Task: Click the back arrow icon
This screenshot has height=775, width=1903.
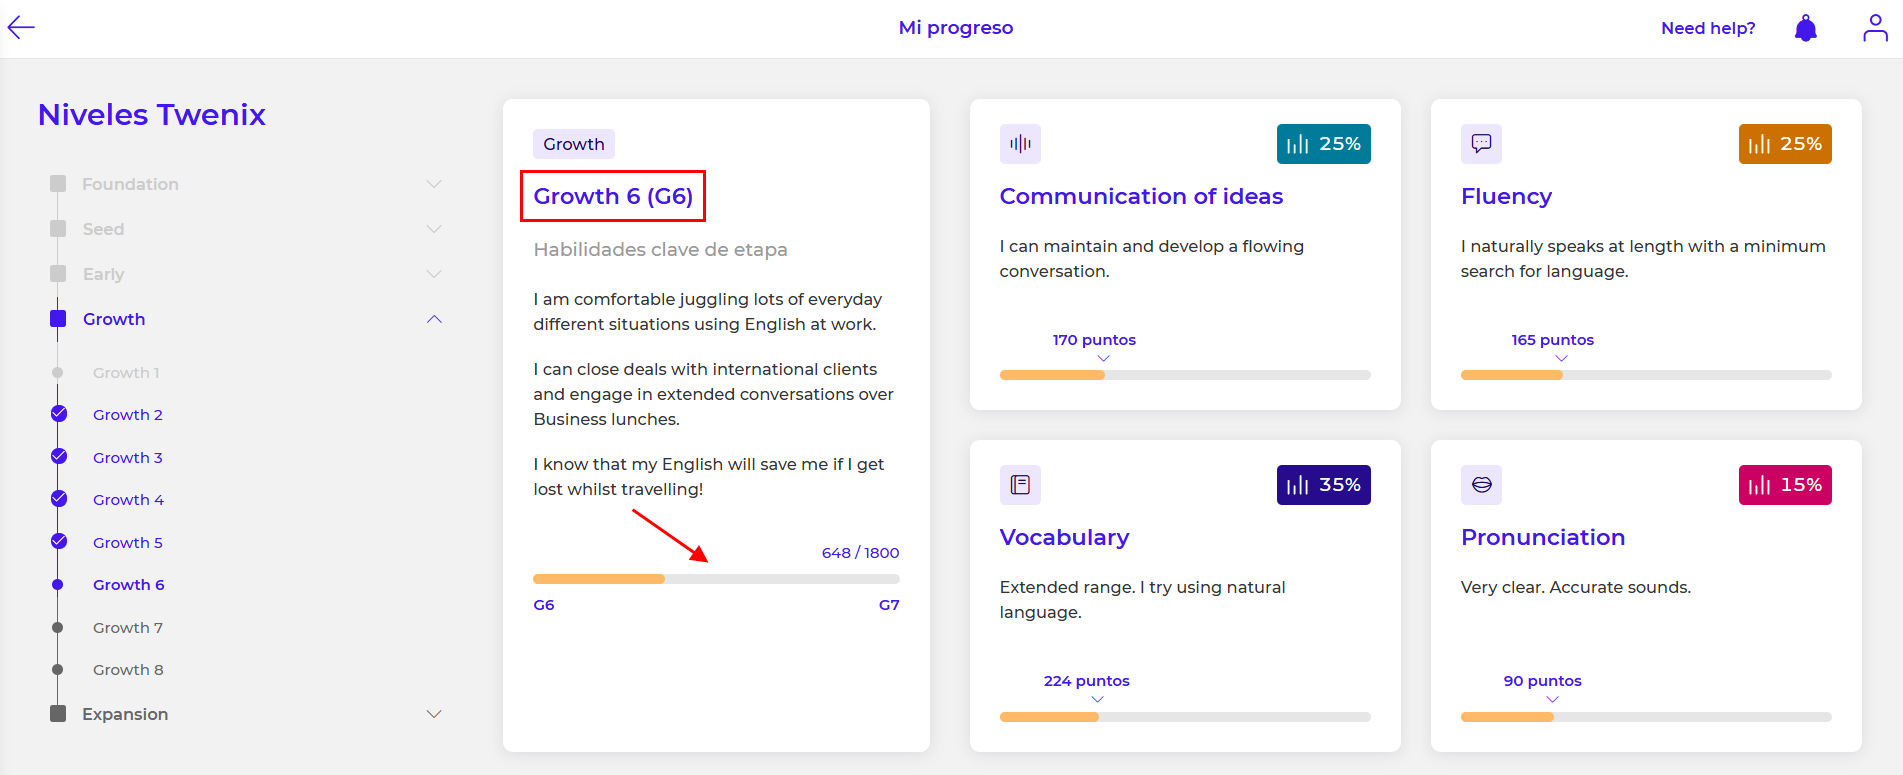Action: coord(21,28)
